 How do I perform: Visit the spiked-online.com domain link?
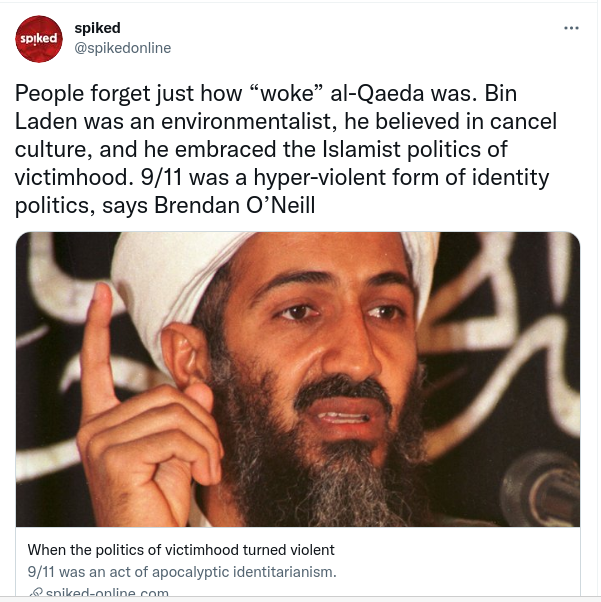pos(108,594)
